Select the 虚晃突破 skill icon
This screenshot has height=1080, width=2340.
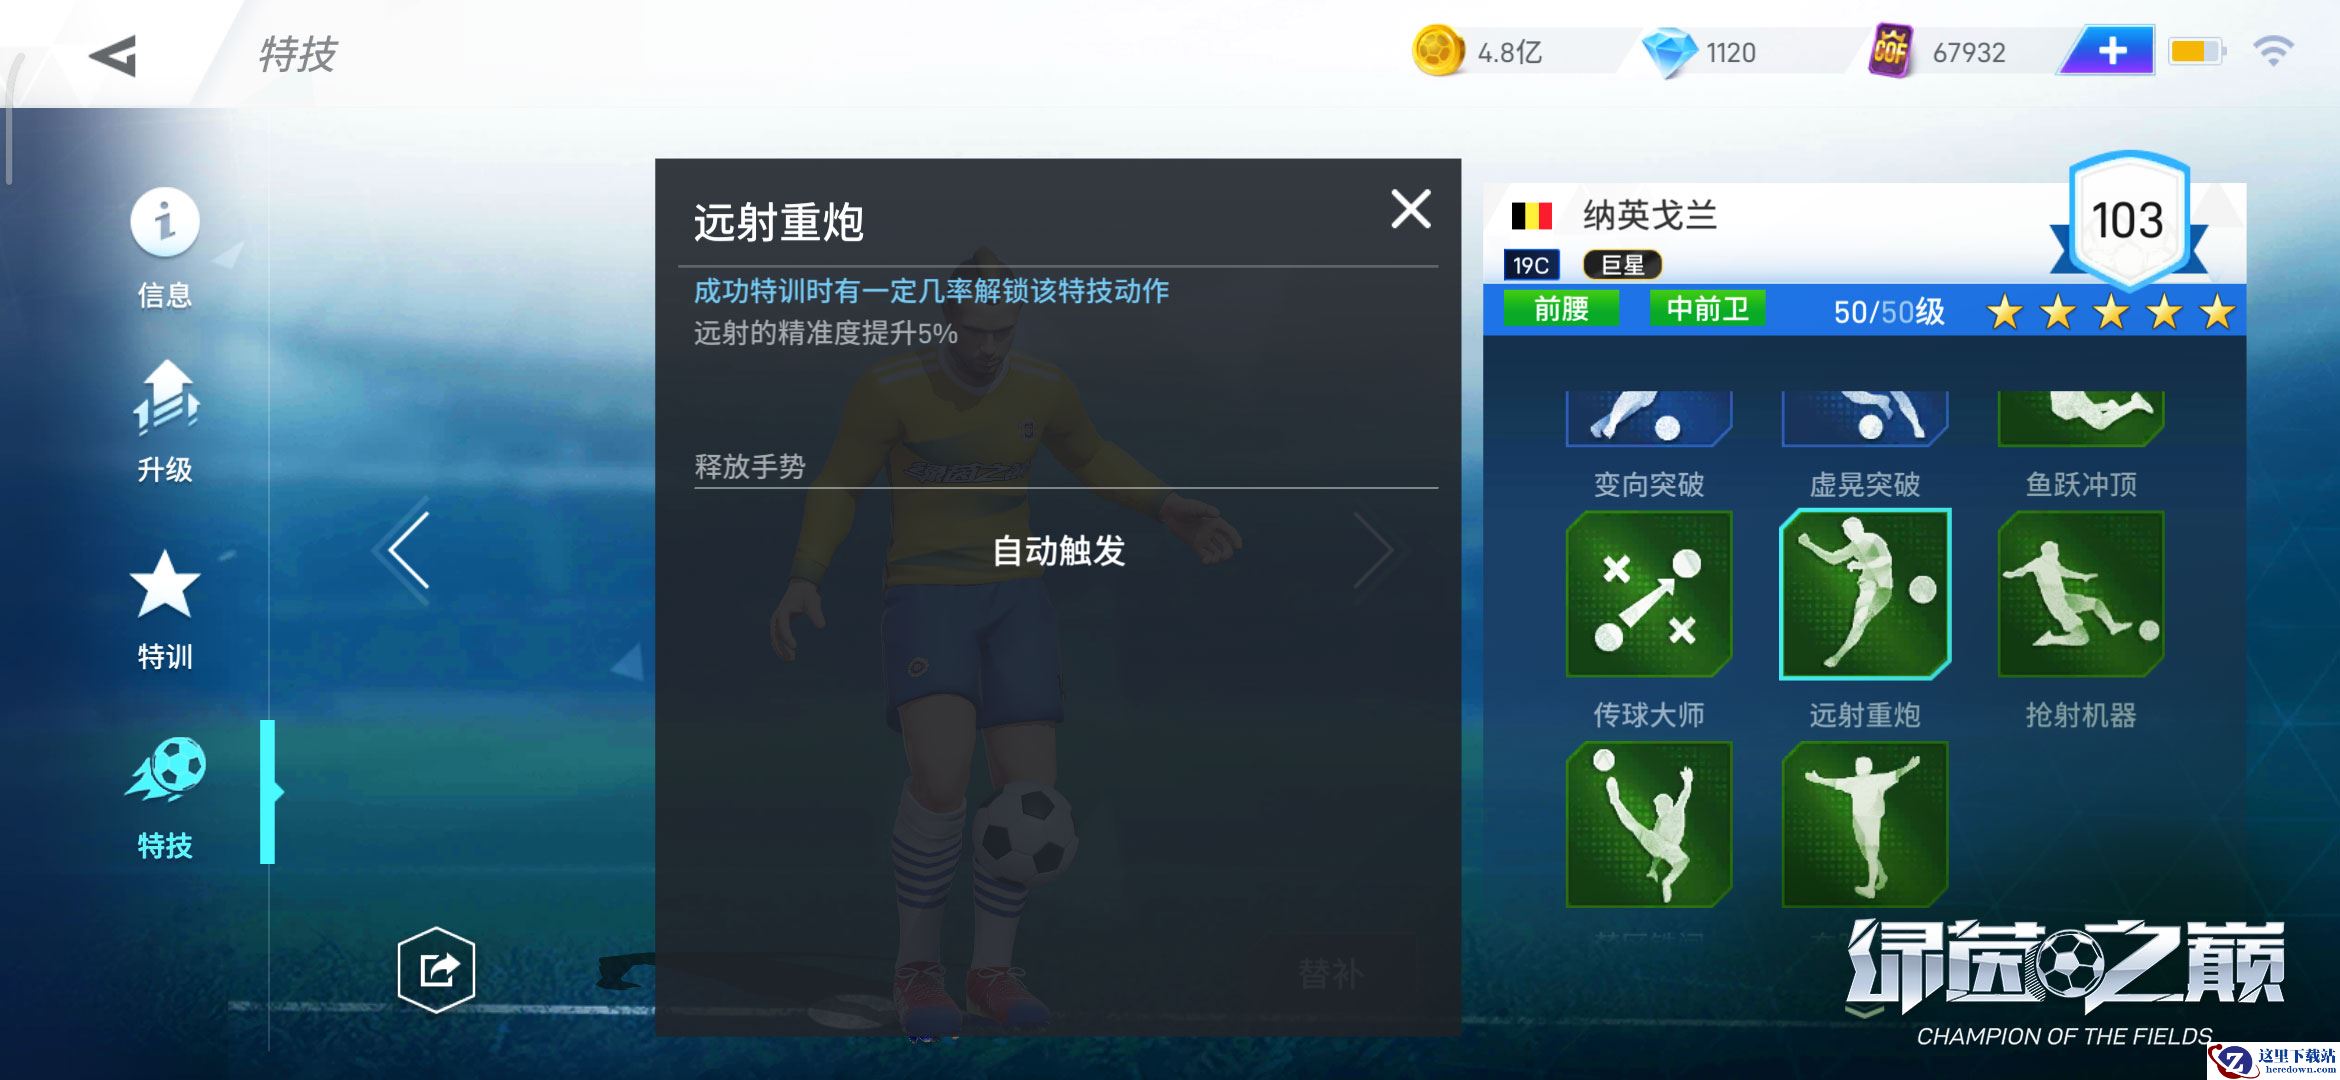tap(1864, 418)
